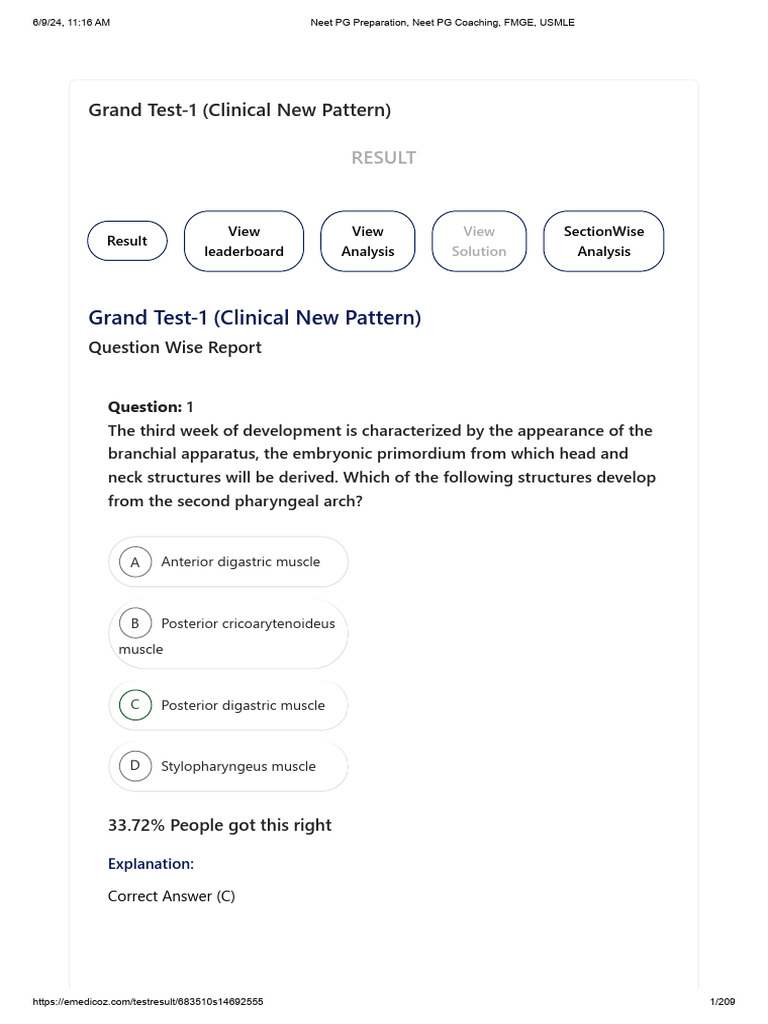This screenshot has width=768, height=1024.
Task: Open the View Solution button
Action: pyautogui.click(x=479, y=241)
